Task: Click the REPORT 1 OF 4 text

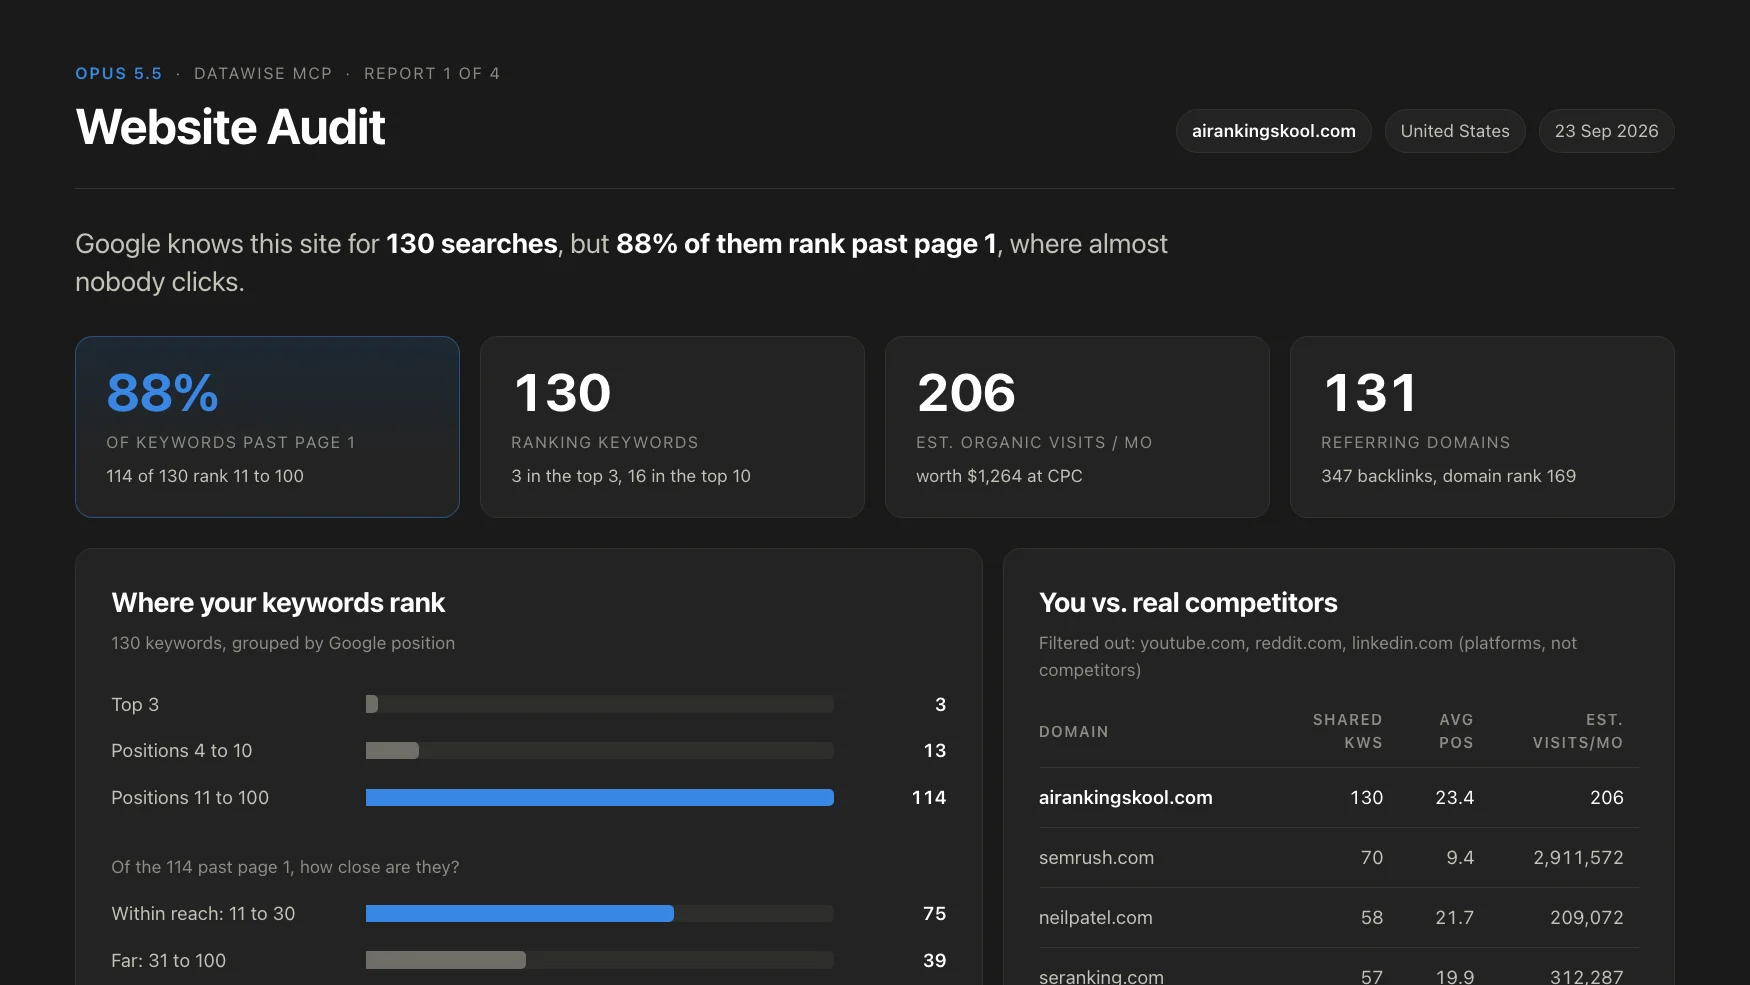Action: (432, 73)
